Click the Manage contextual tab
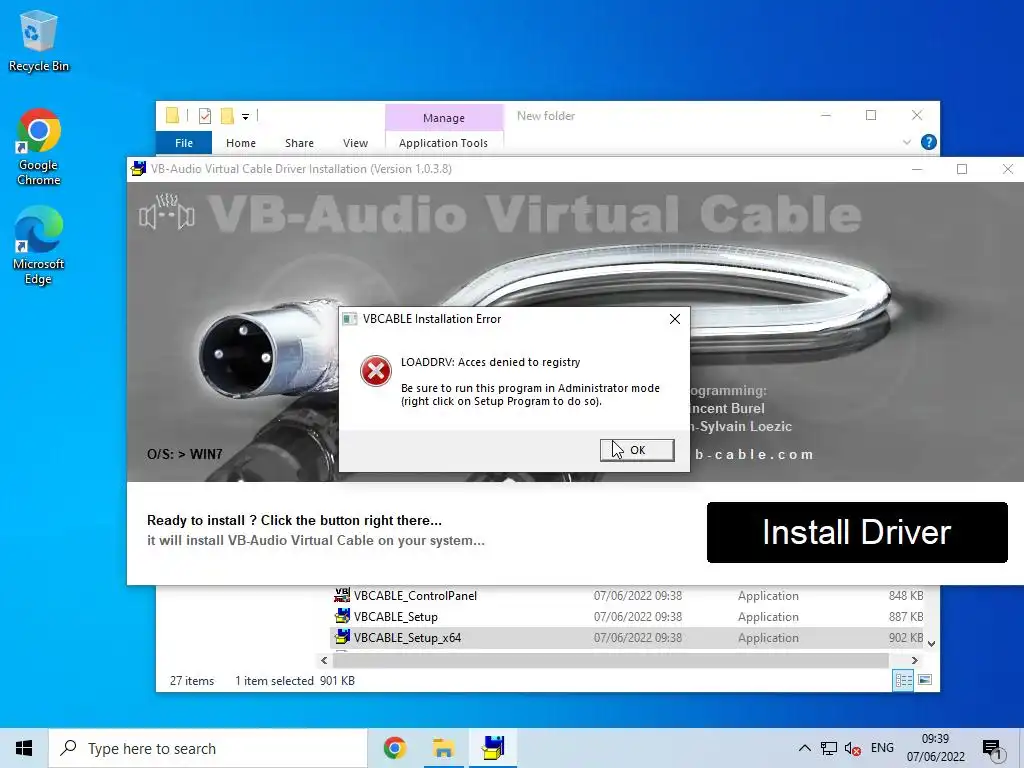Viewport: 1024px width, 768px height. tap(443, 118)
